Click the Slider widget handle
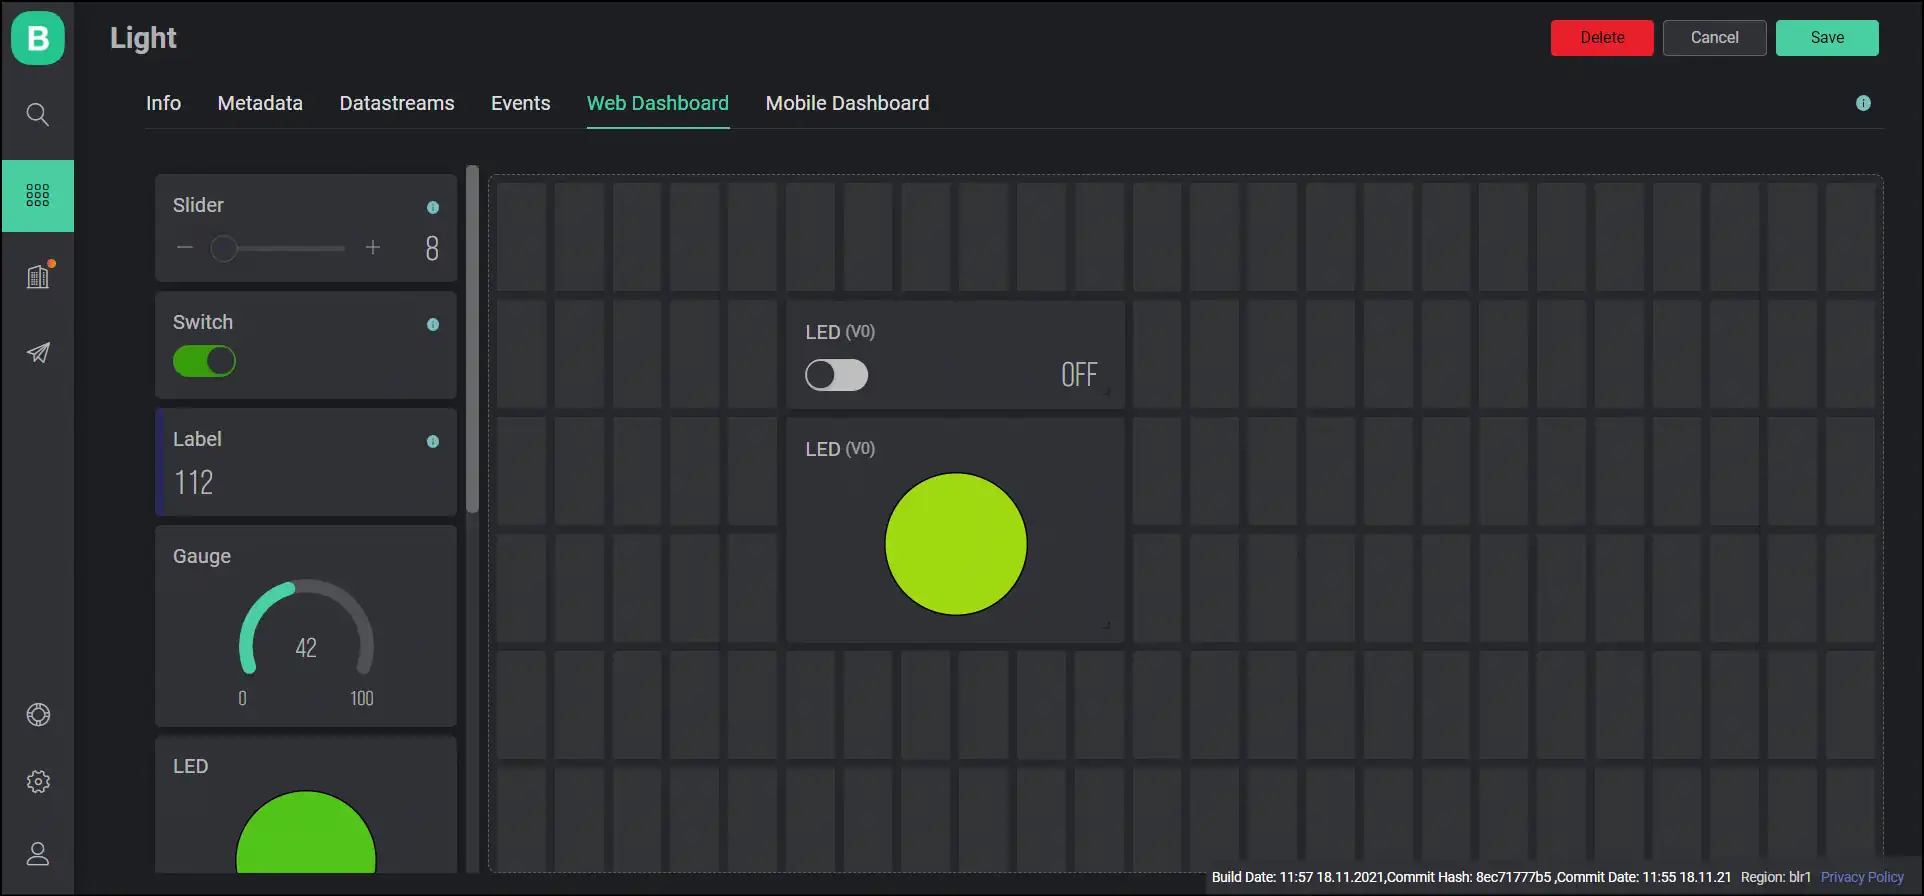Image resolution: width=1924 pixels, height=896 pixels. point(224,248)
